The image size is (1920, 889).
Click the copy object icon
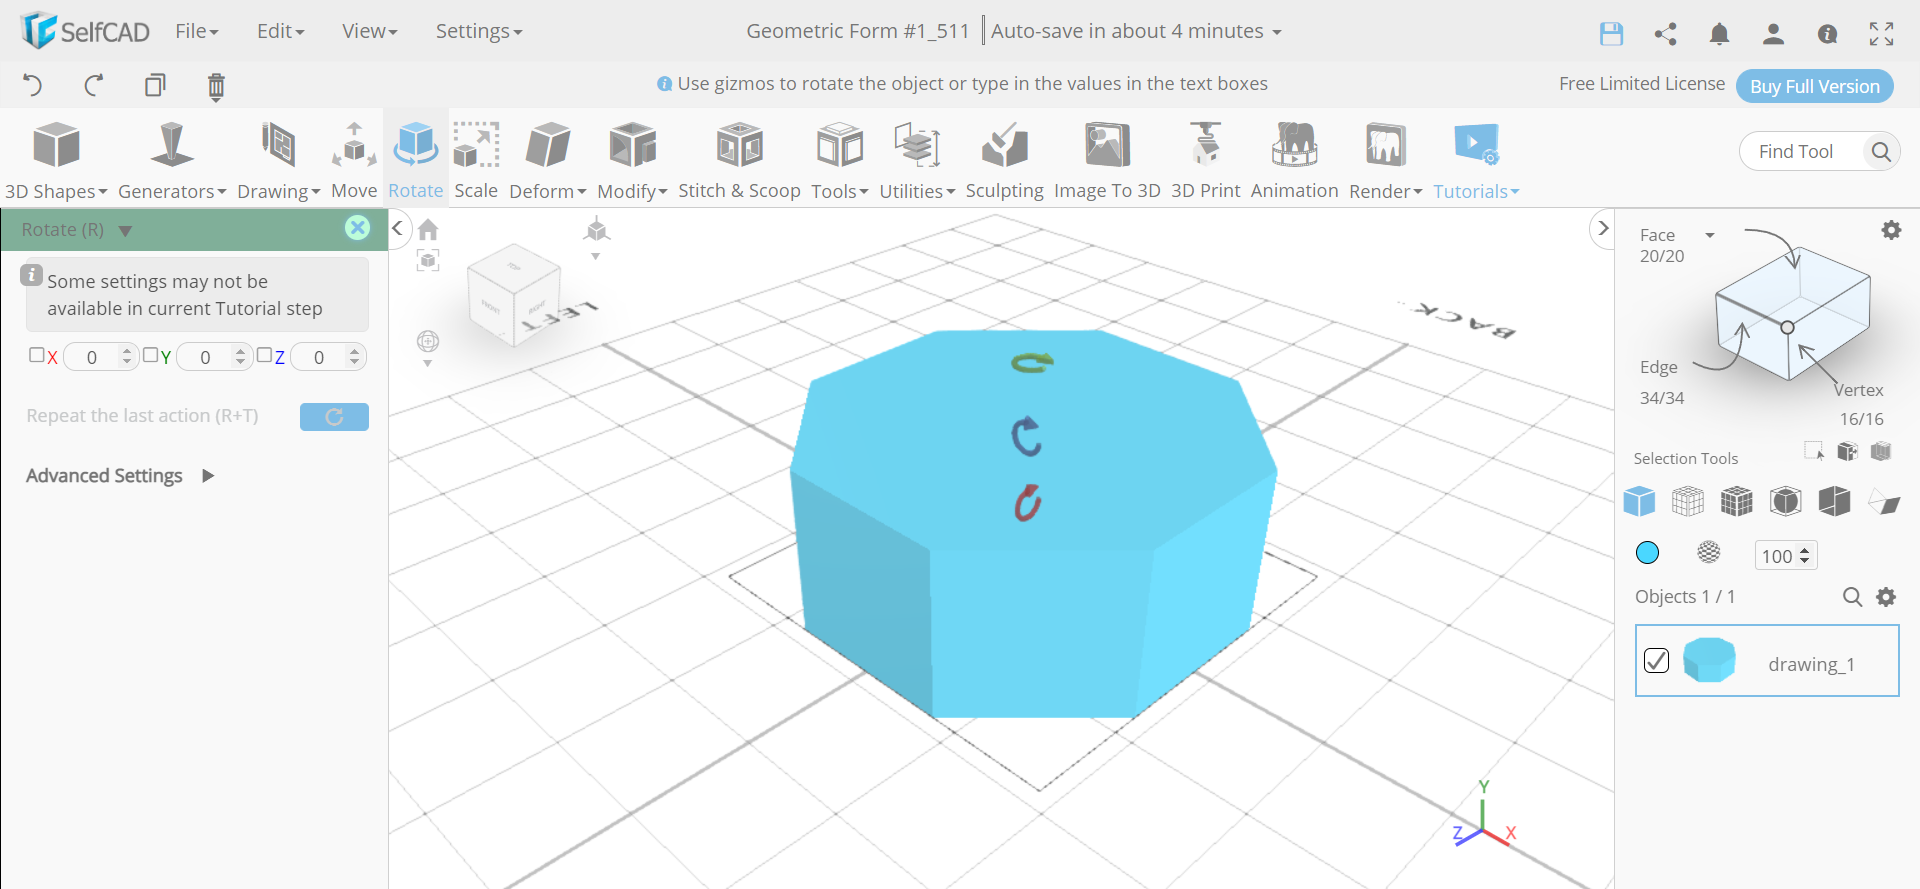pos(155,85)
